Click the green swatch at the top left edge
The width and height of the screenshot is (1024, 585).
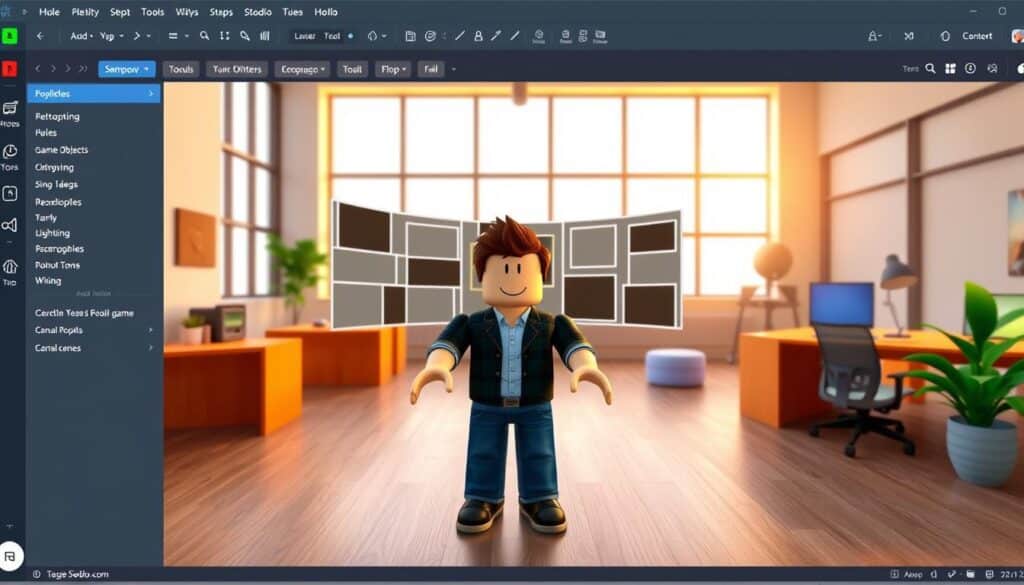(x=12, y=35)
